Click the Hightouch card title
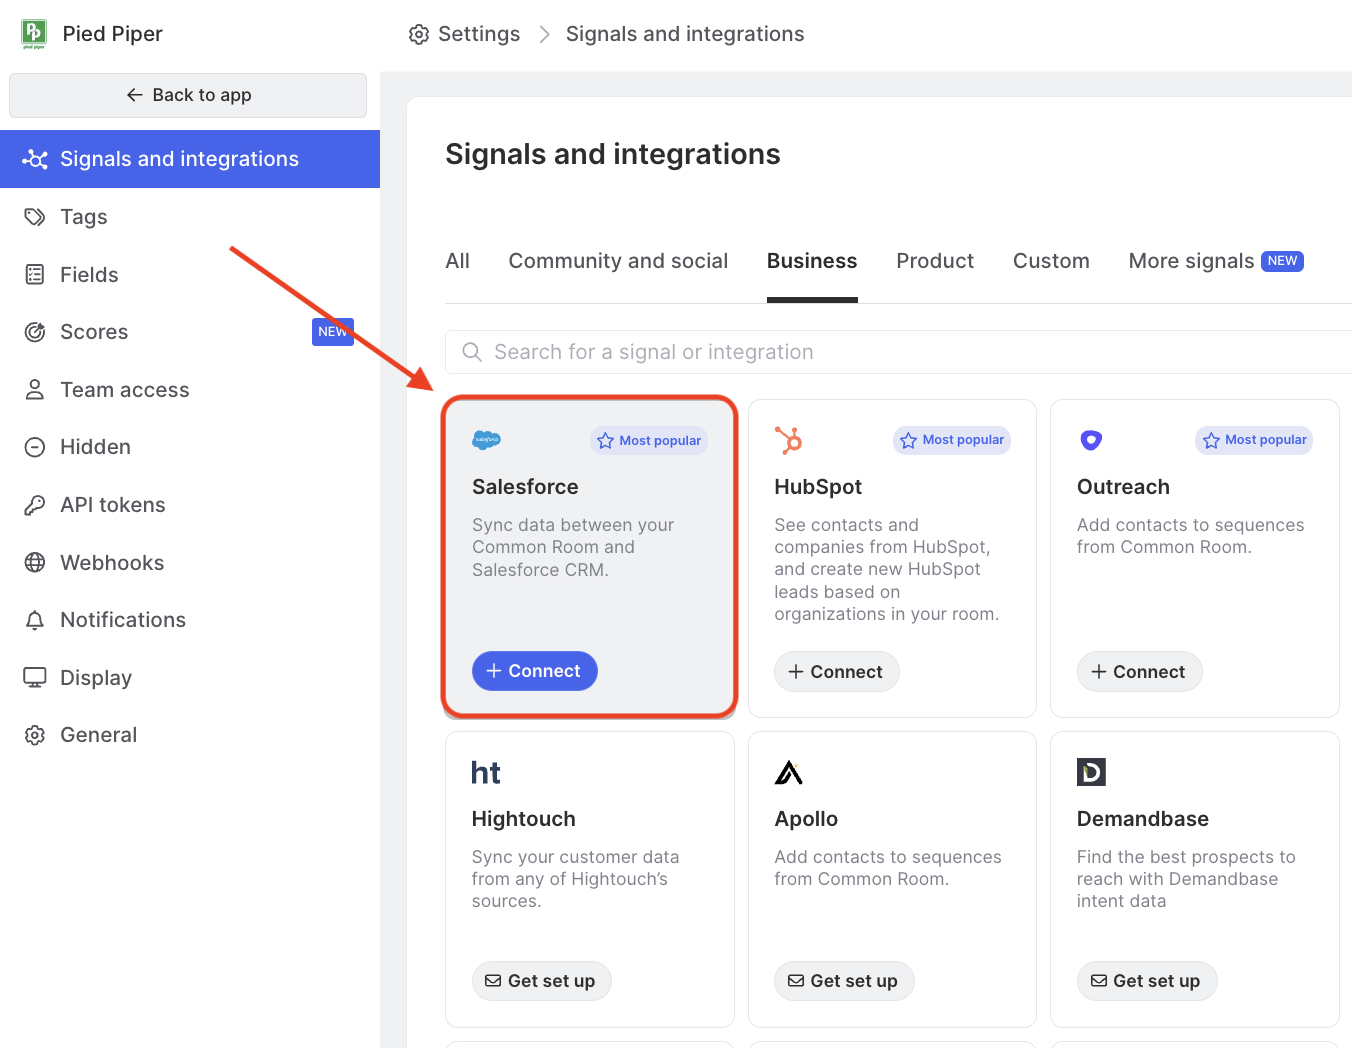1352x1048 pixels. point(524,819)
